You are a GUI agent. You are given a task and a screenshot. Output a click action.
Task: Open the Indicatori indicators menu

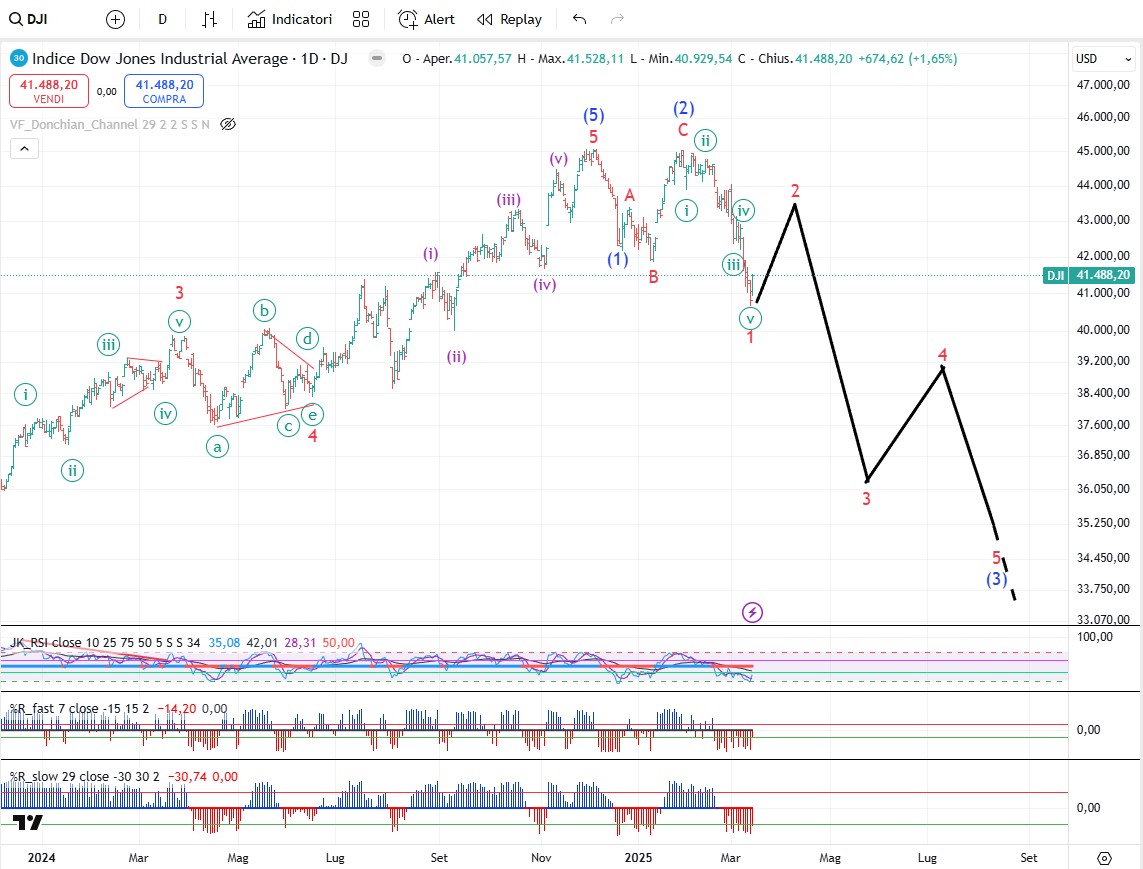(x=290, y=20)
